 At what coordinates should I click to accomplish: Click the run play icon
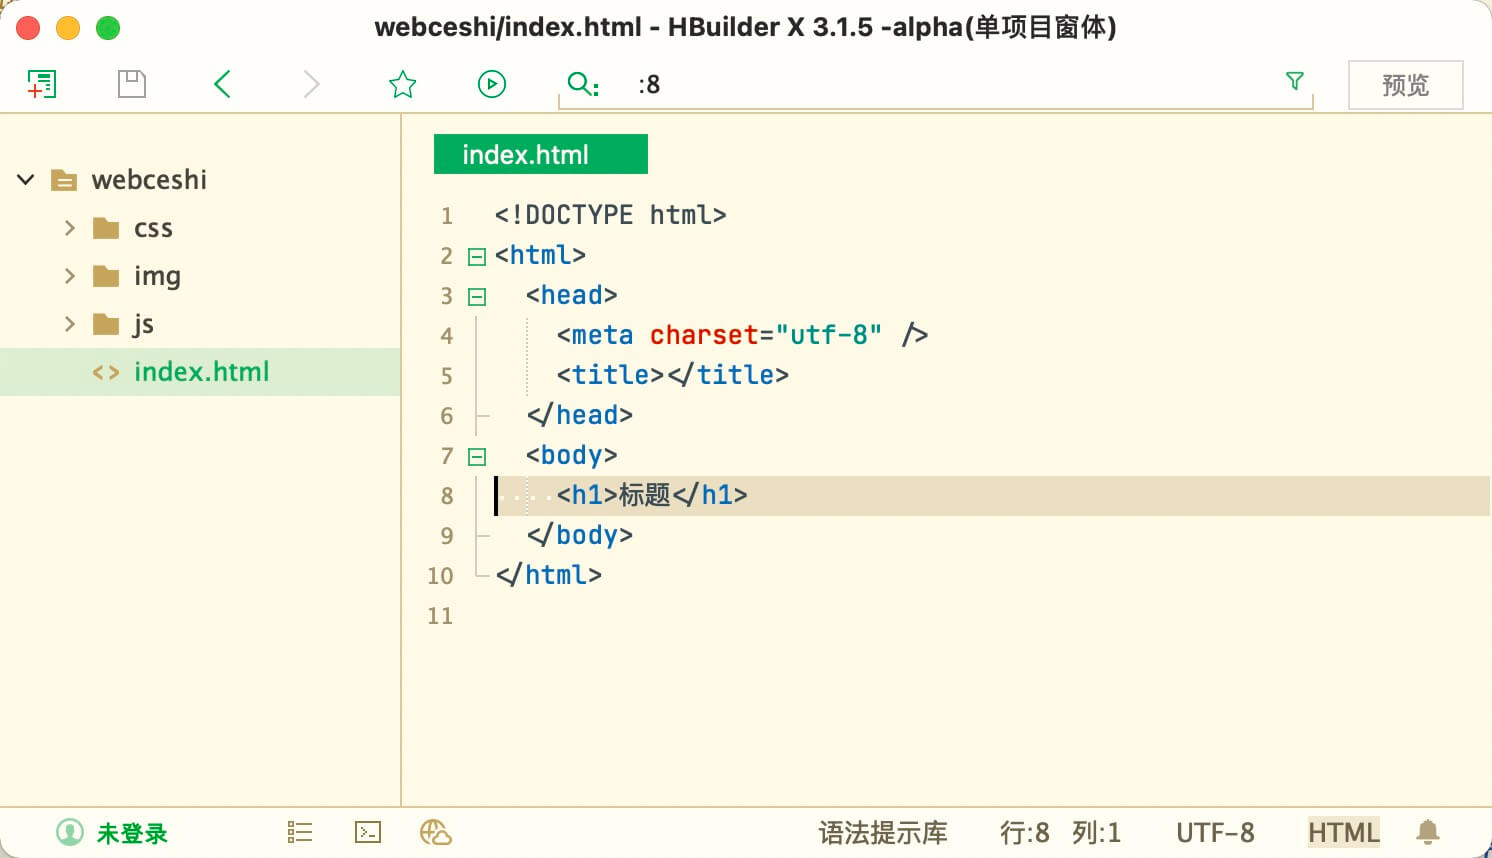(x=492, y=84)
